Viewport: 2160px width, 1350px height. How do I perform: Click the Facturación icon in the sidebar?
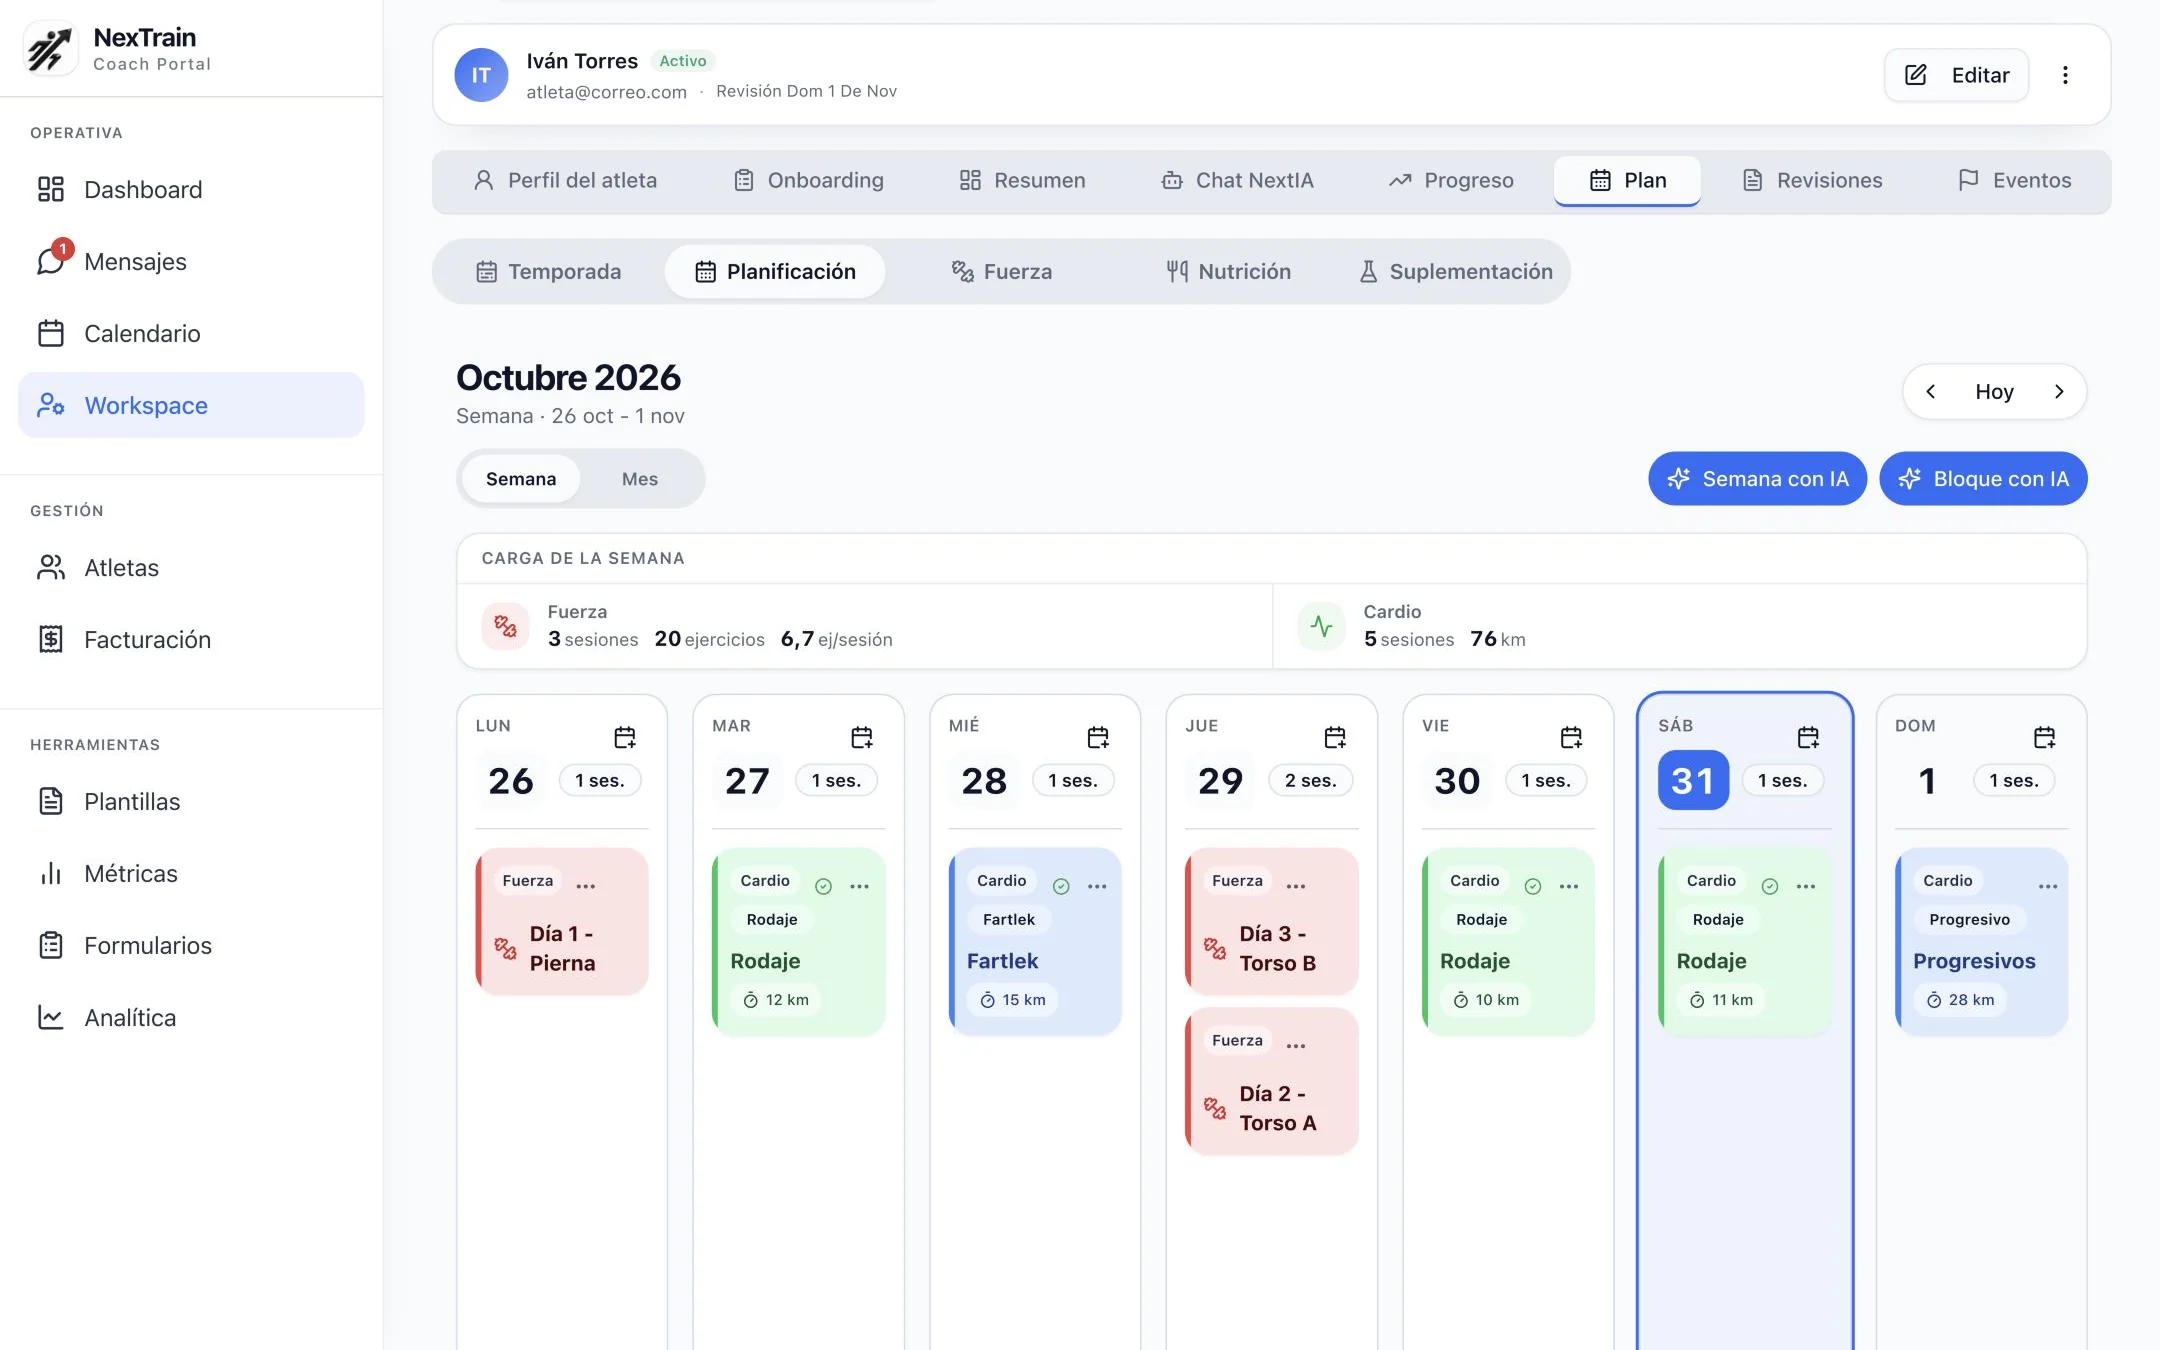click(x=51, y=639)
